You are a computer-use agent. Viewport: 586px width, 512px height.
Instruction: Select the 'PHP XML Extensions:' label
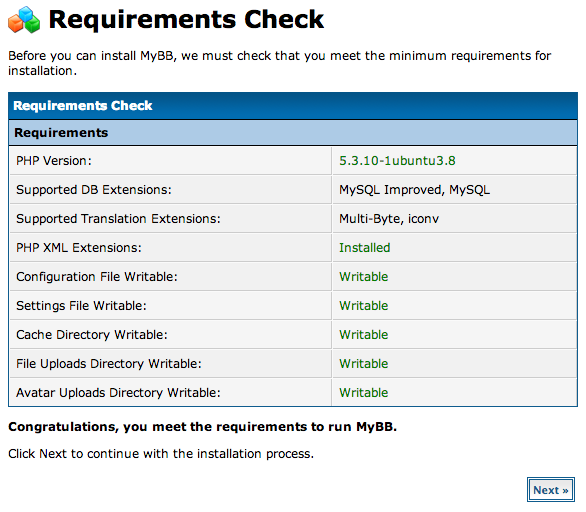point(79,248)
